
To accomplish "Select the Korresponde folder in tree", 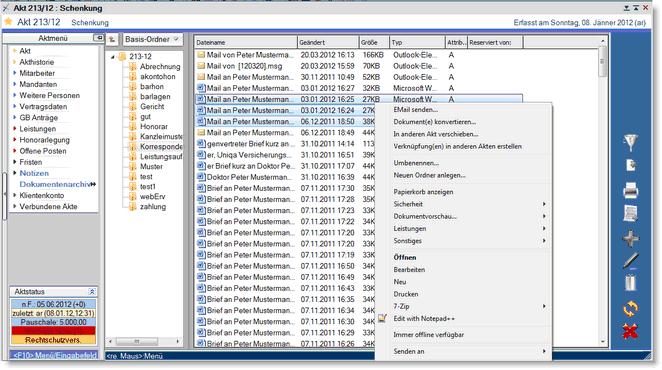I will (x=161, y=147).
